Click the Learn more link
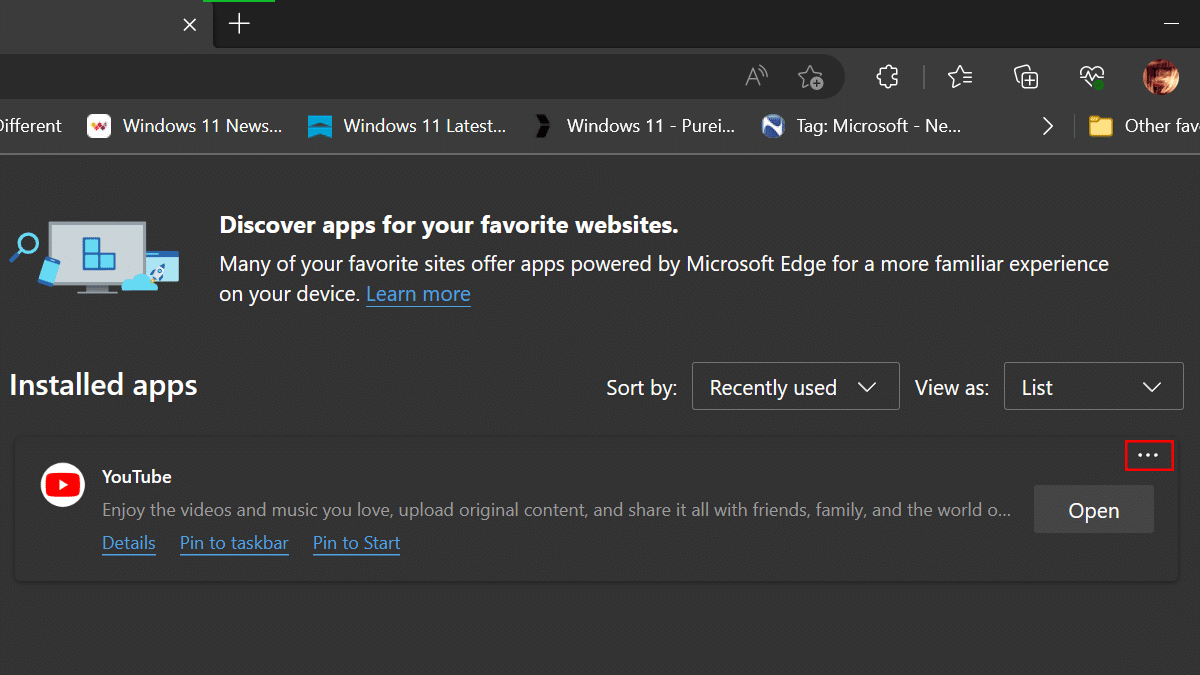The height and width of the screenshot is (675, 1200). [418, 294]
